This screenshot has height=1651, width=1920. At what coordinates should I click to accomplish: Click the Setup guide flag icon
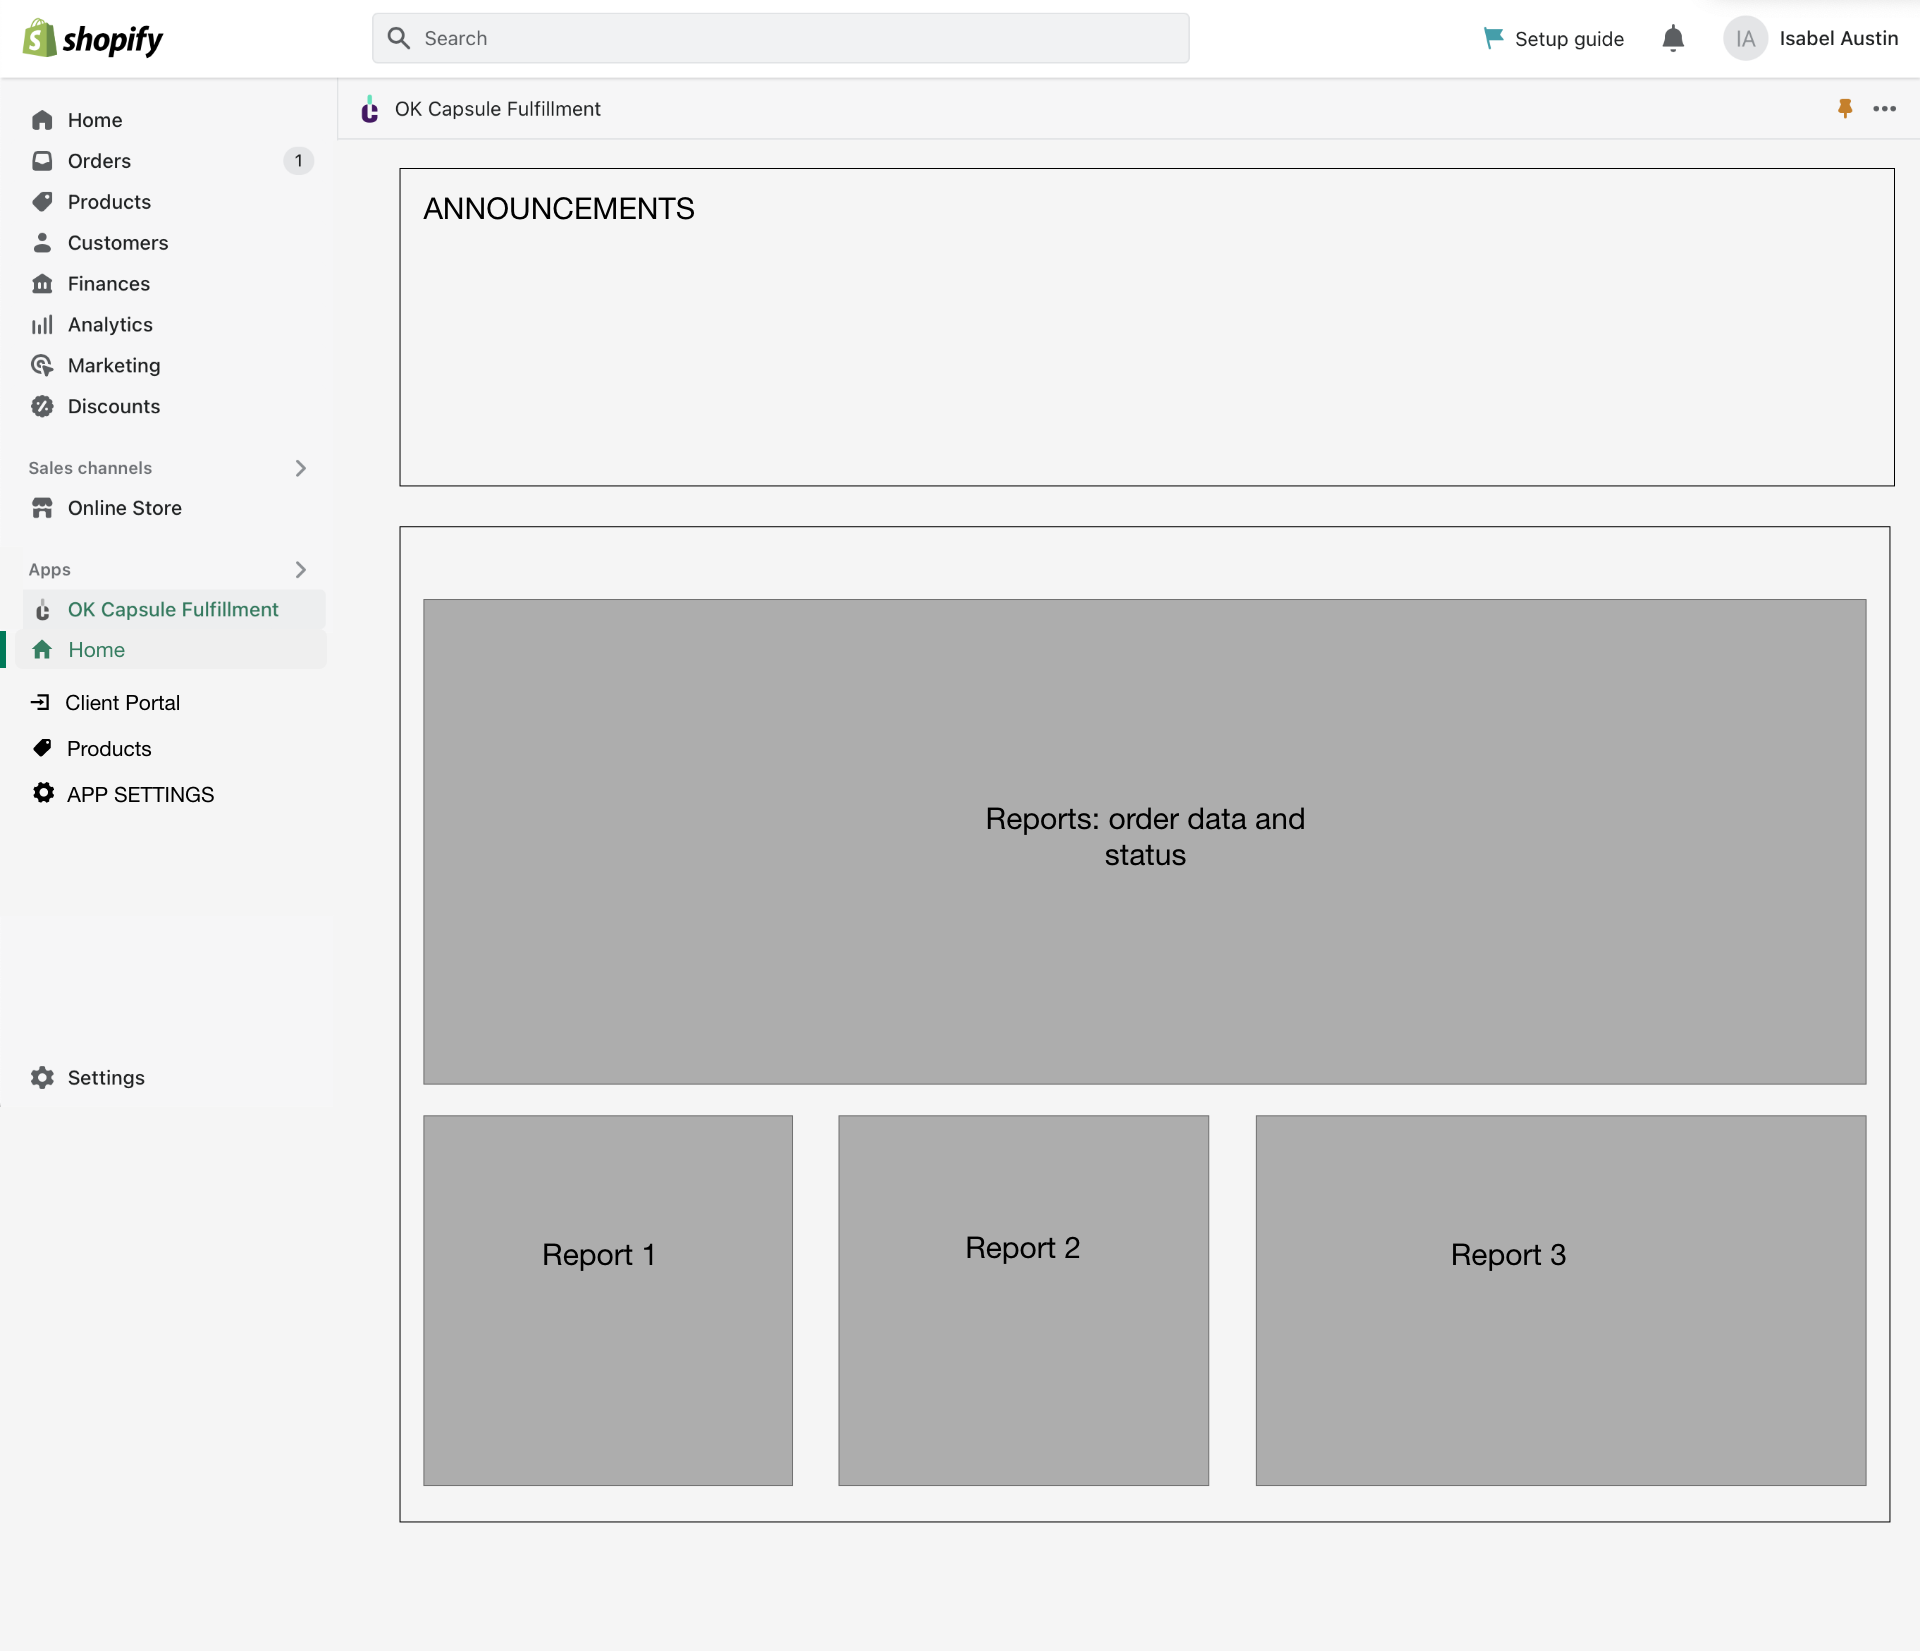(1493, 38)
